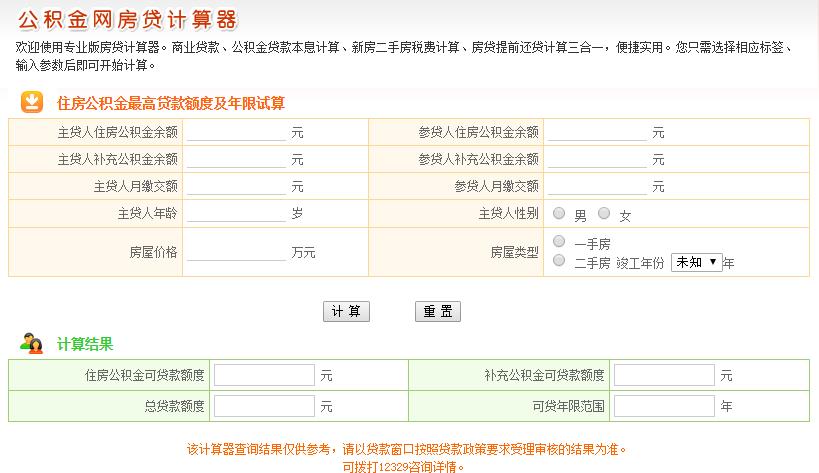Click the orange download arrow icon
The width and height of the screenshot is (819, 473).
pyautogui.click(x=32, y=102)
